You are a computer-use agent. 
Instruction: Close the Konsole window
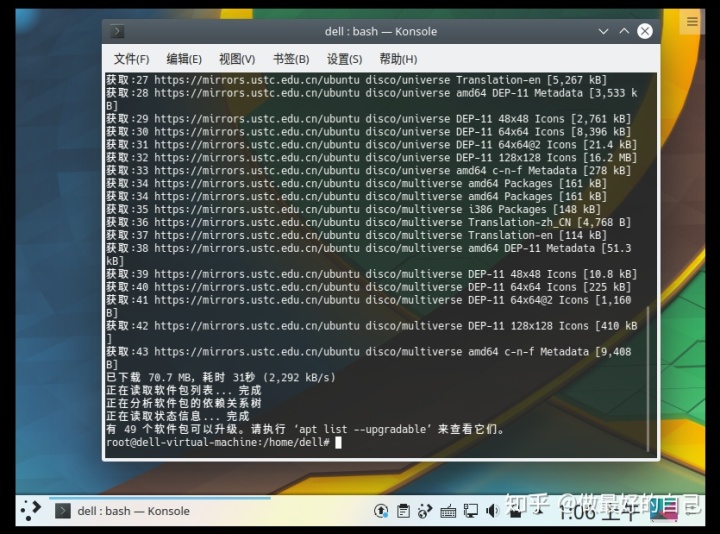pos(645,31)
